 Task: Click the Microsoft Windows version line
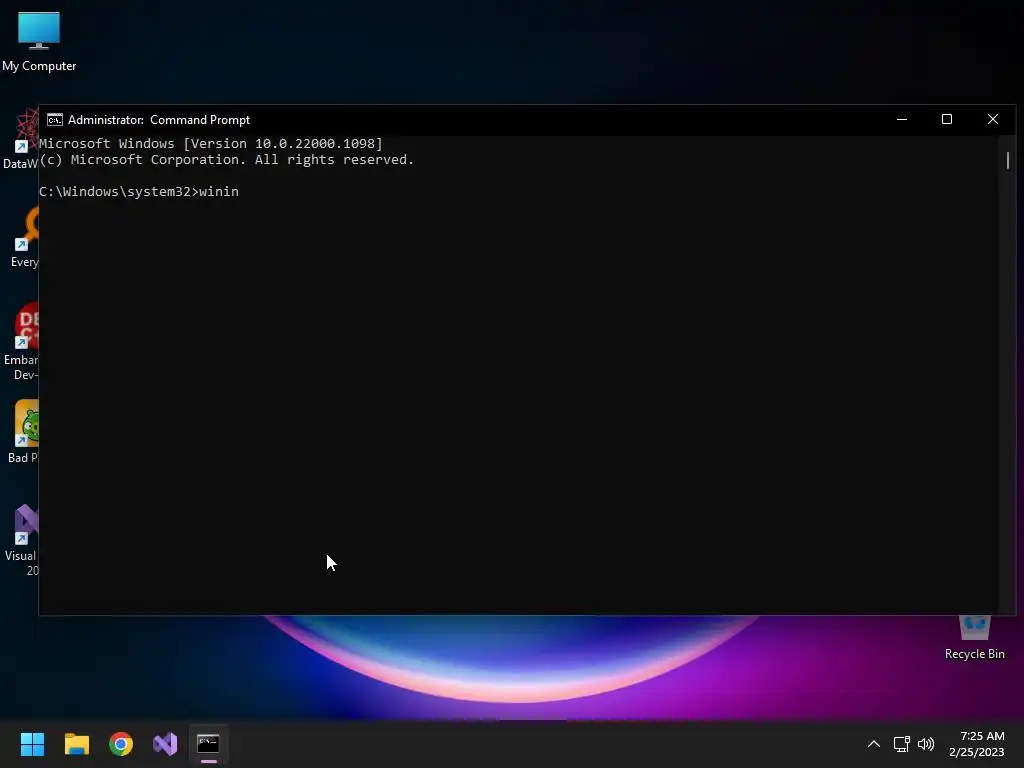[x=210, y=144]
